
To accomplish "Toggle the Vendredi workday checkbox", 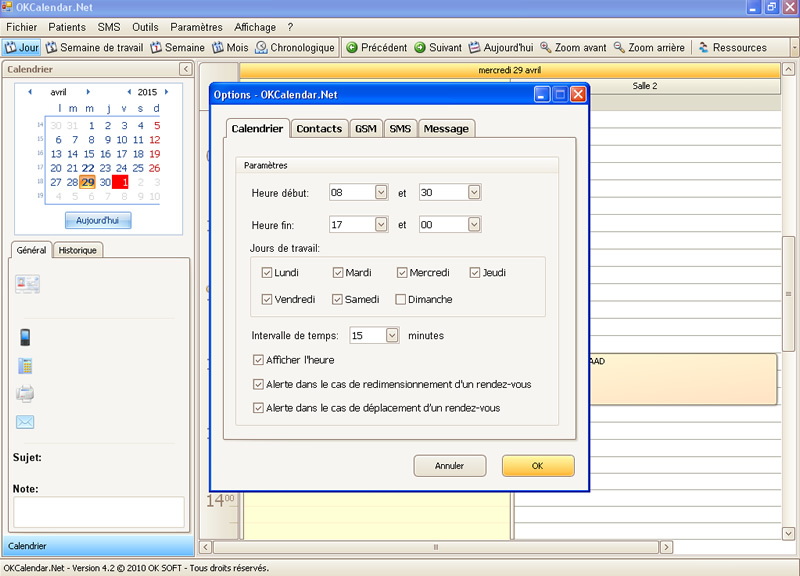I will 266,299.
